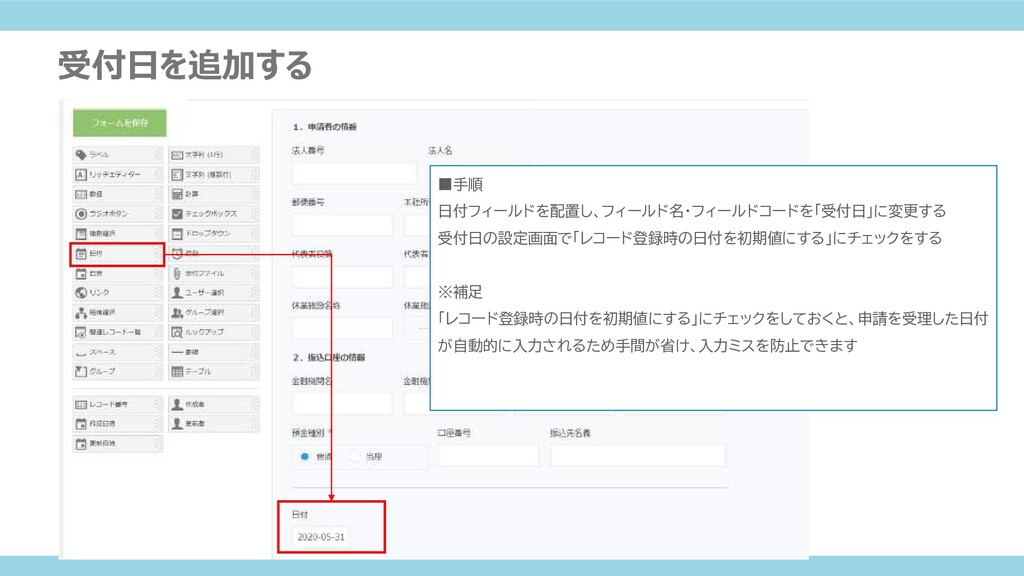1024x576 pixels.
Task: Click the 預金種別 field label
Action: (x=308, y=432)
